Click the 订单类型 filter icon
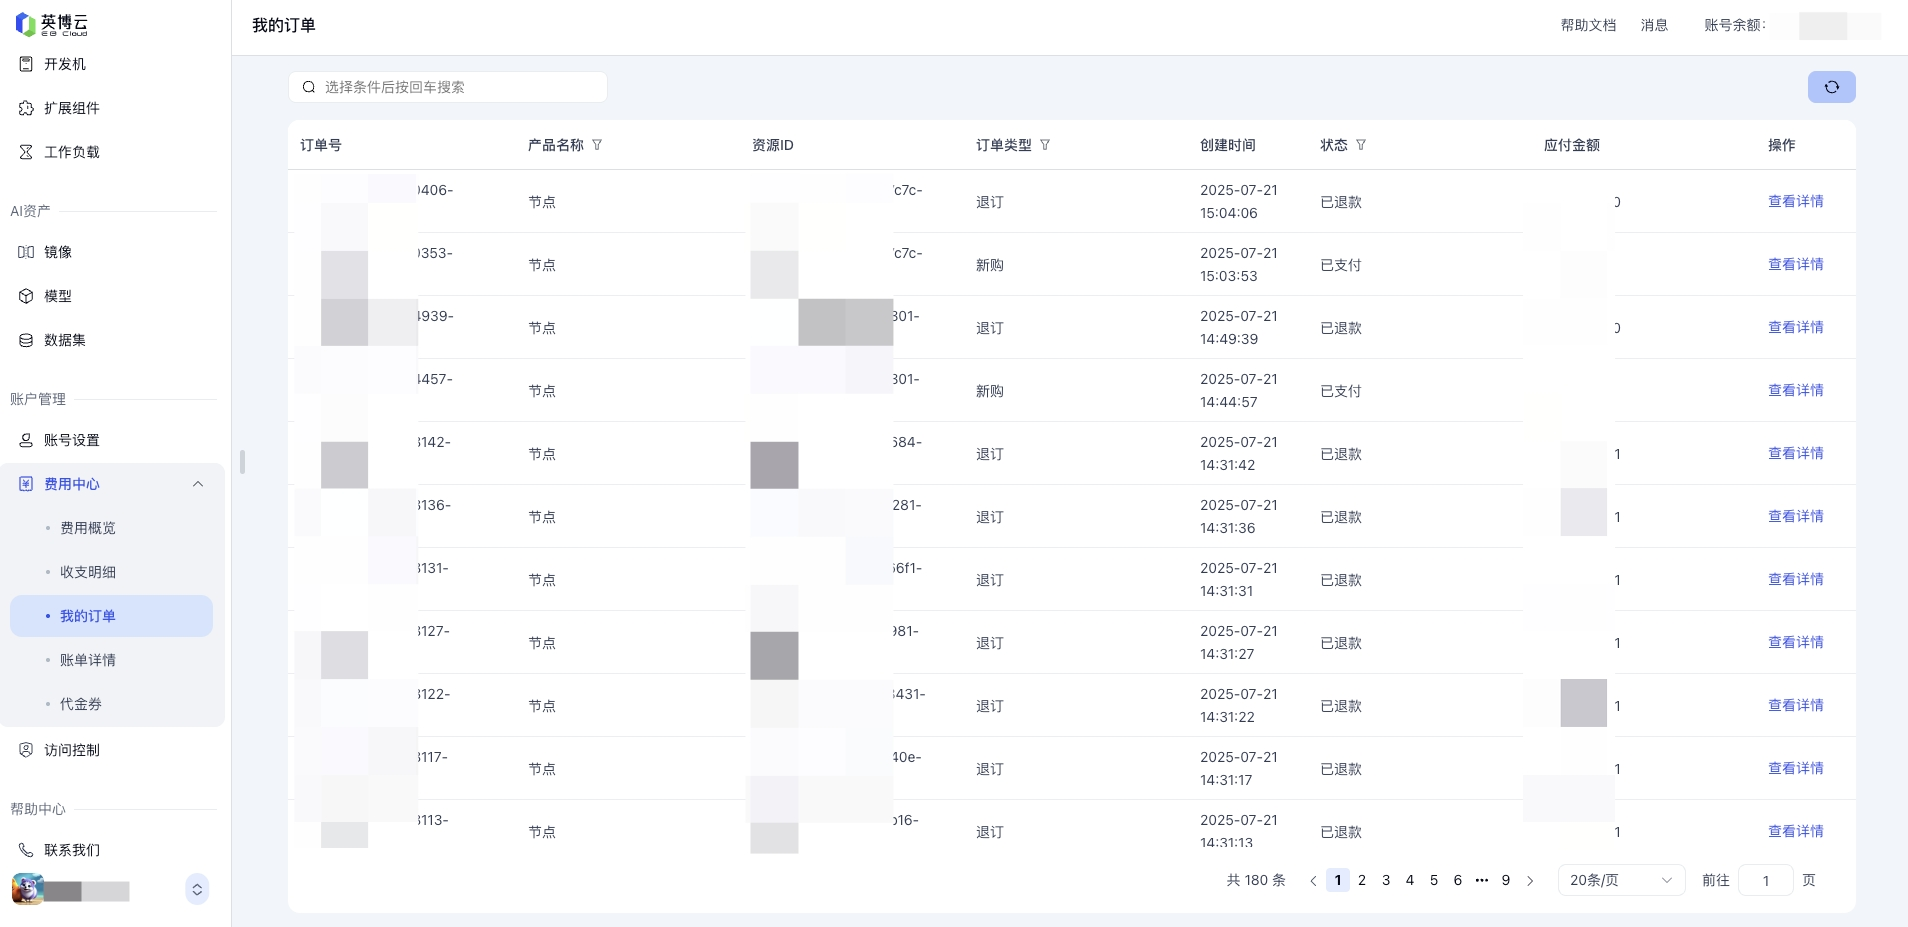Viewport: 1908px width, 927px height. click(x=1045, y=145)
